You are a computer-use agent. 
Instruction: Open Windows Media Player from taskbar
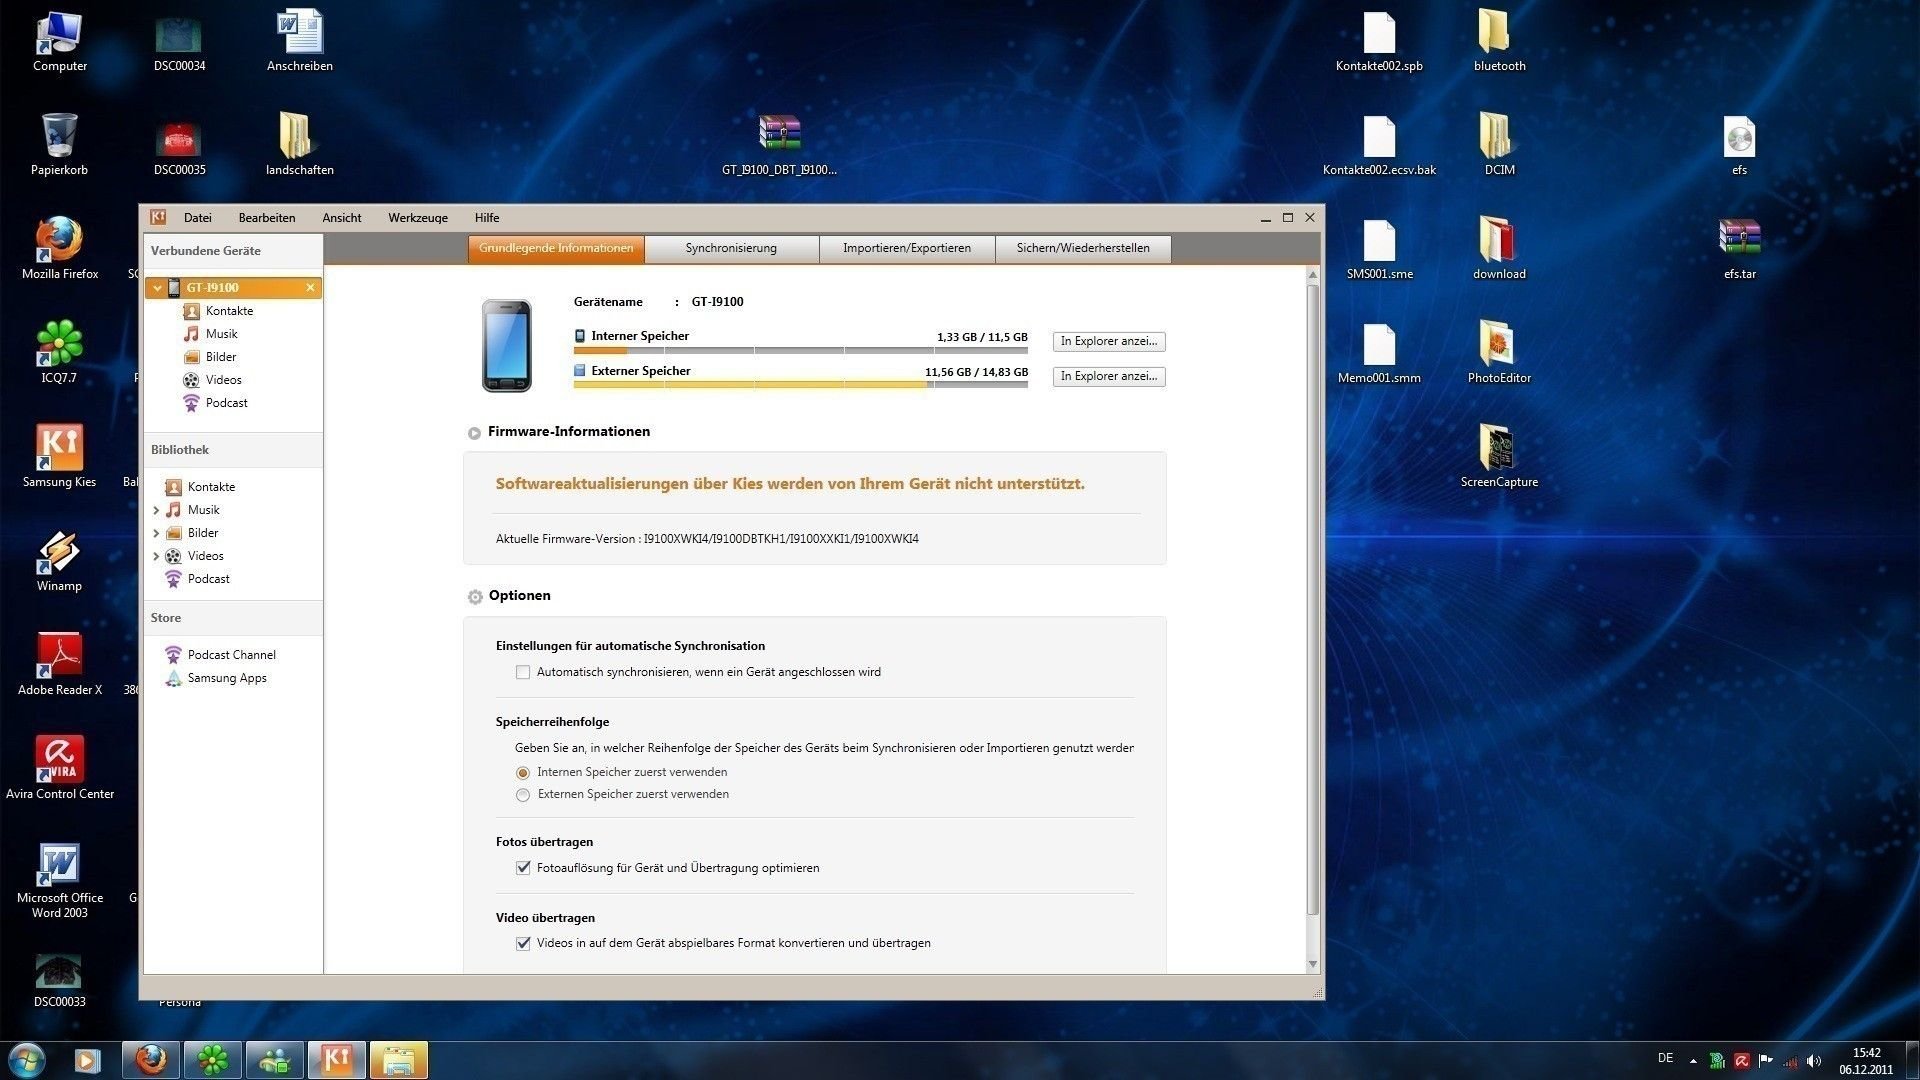tap(88, 1060)
